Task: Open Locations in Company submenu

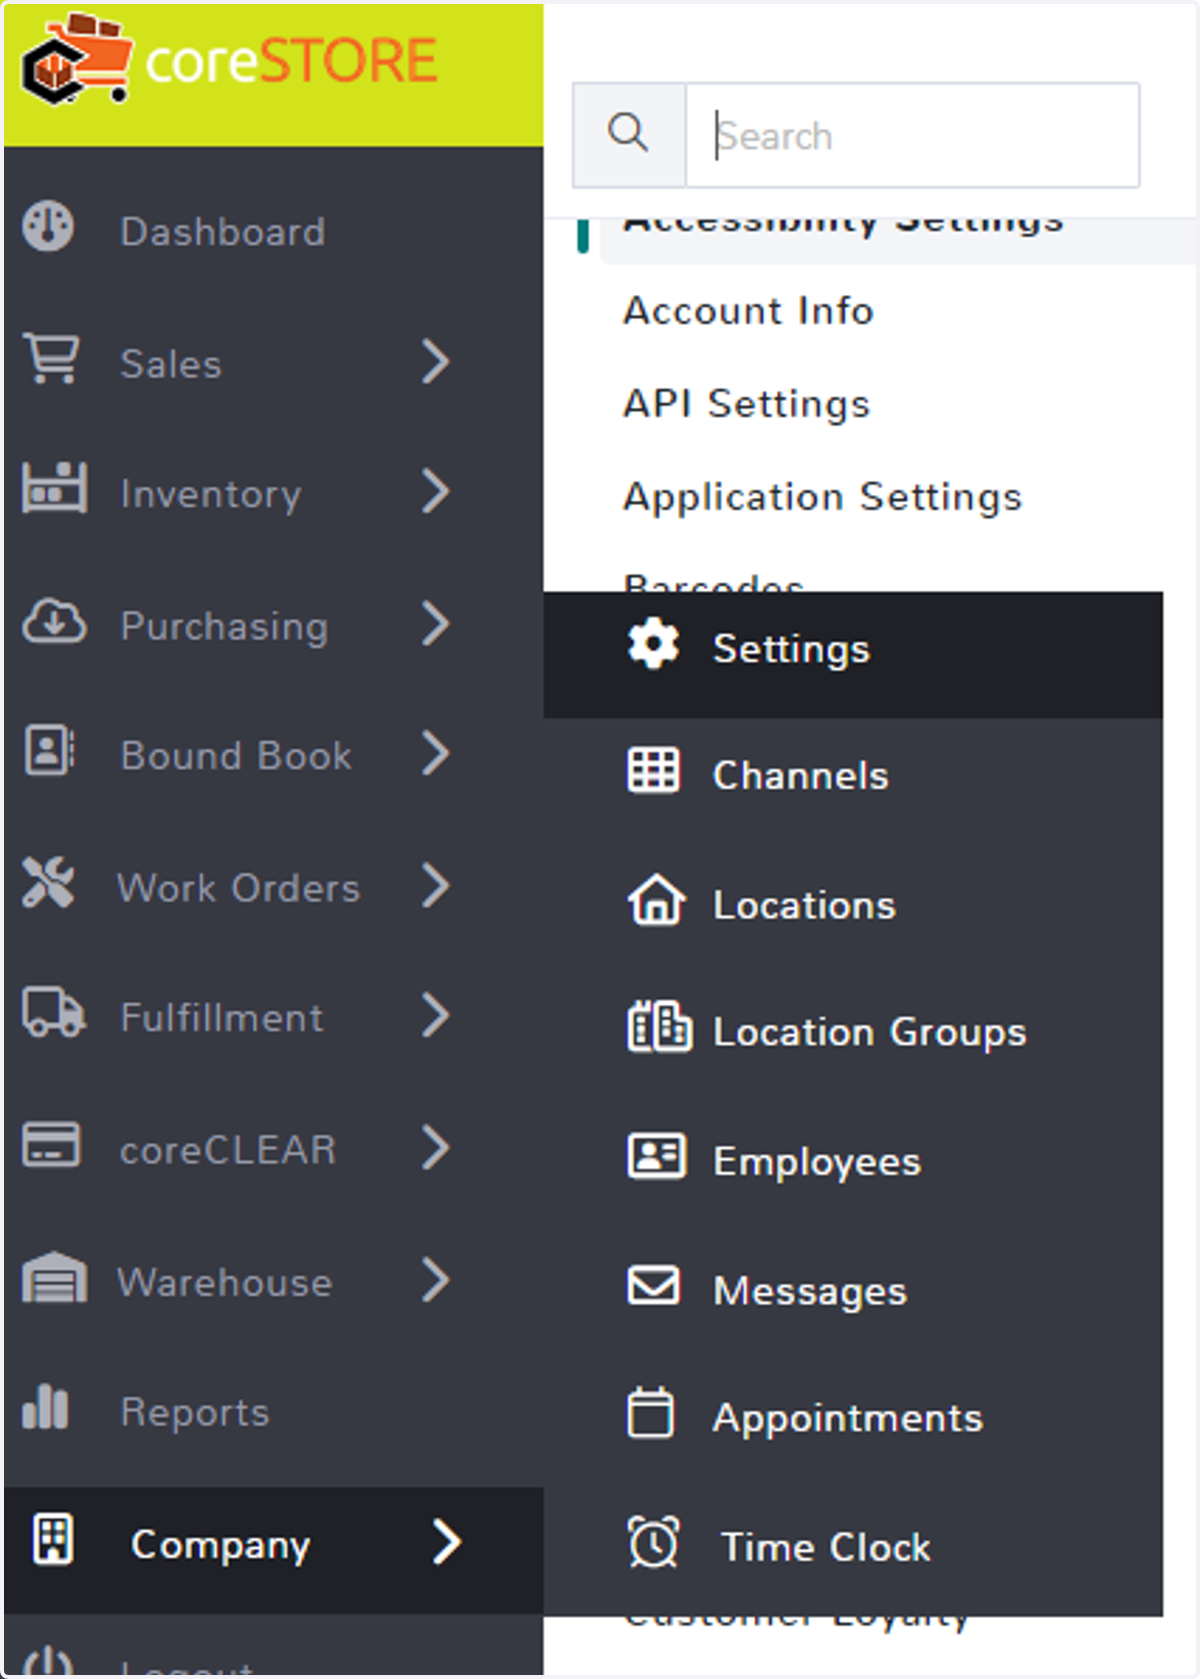Action: point(804,906)
